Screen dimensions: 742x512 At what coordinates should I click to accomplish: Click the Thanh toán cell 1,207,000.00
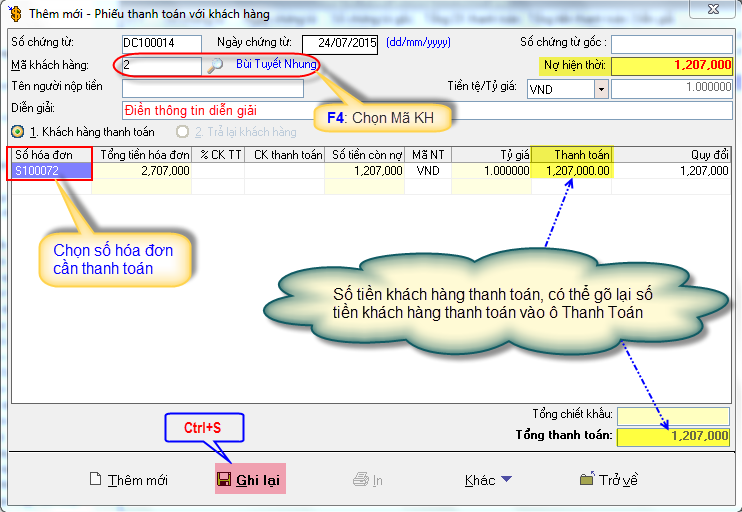pos(571,171)
